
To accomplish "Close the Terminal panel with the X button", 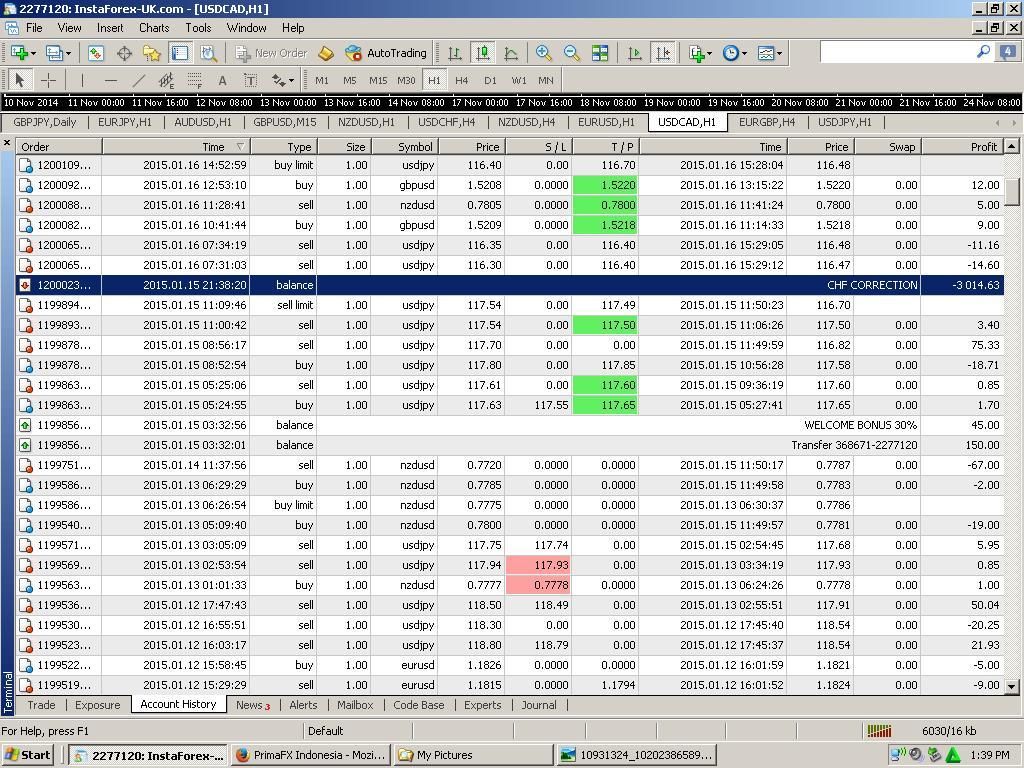I will click(x=7, y=143).
